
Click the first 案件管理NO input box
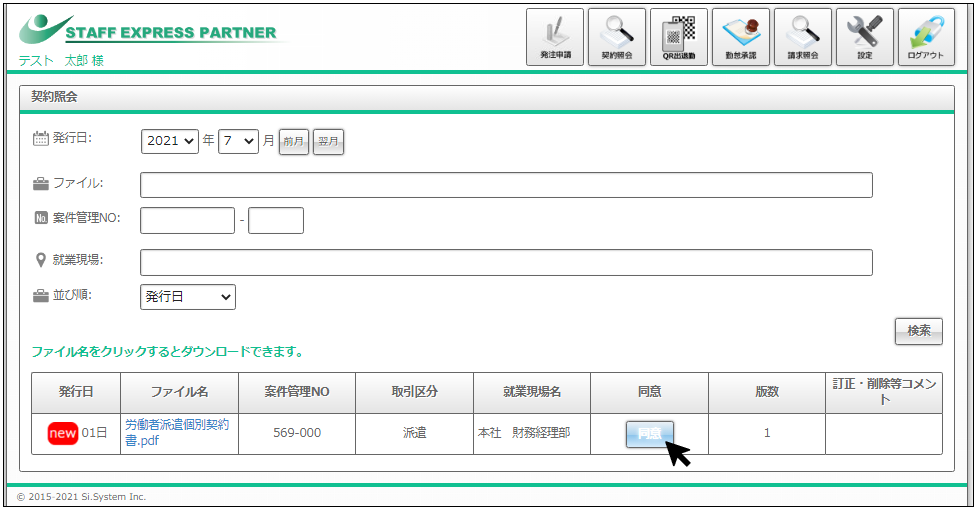pos(187,221)
